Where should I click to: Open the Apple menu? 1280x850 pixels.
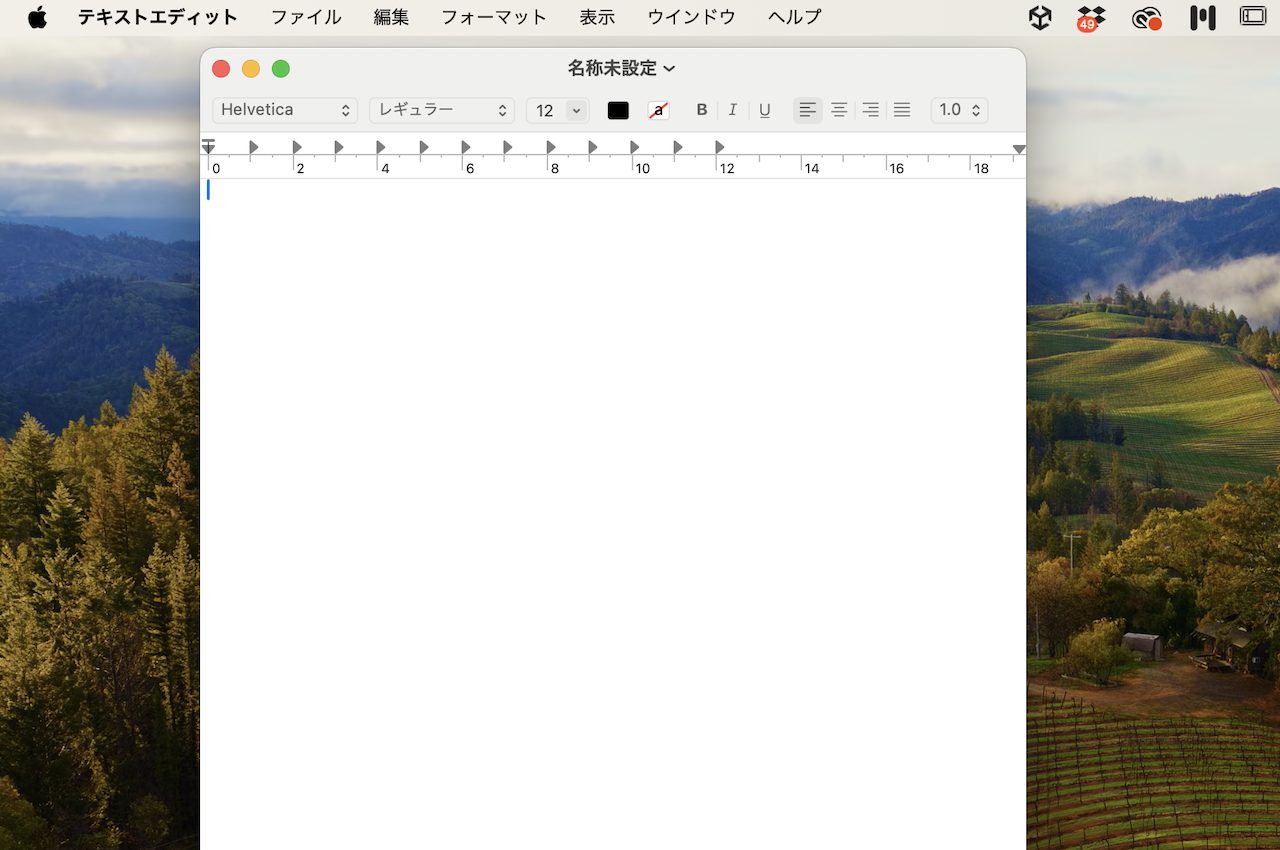(x=37, y=17)
